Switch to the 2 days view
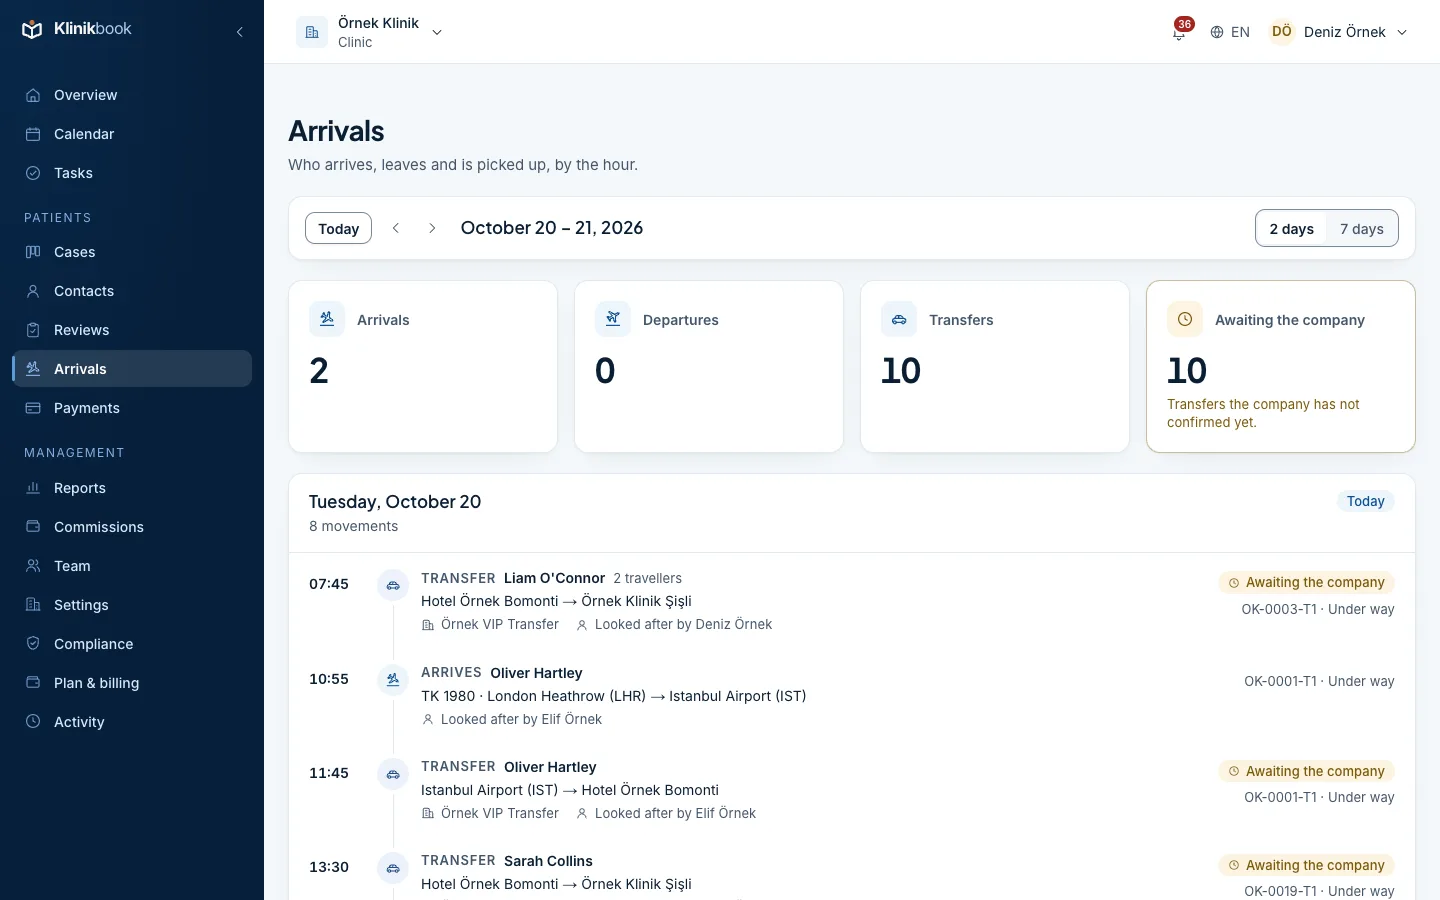 (x=1292, y=229)
